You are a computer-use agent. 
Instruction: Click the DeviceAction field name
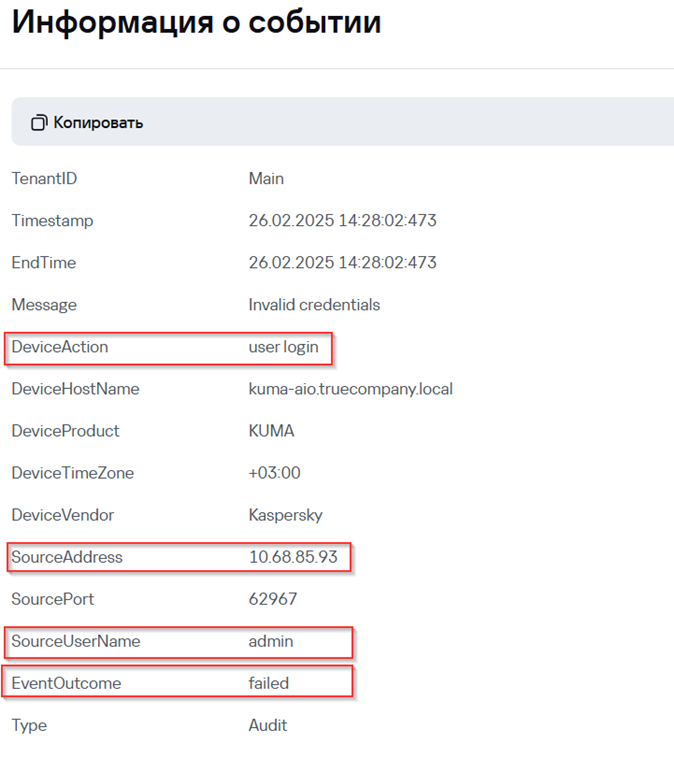(x=59, y=347)
